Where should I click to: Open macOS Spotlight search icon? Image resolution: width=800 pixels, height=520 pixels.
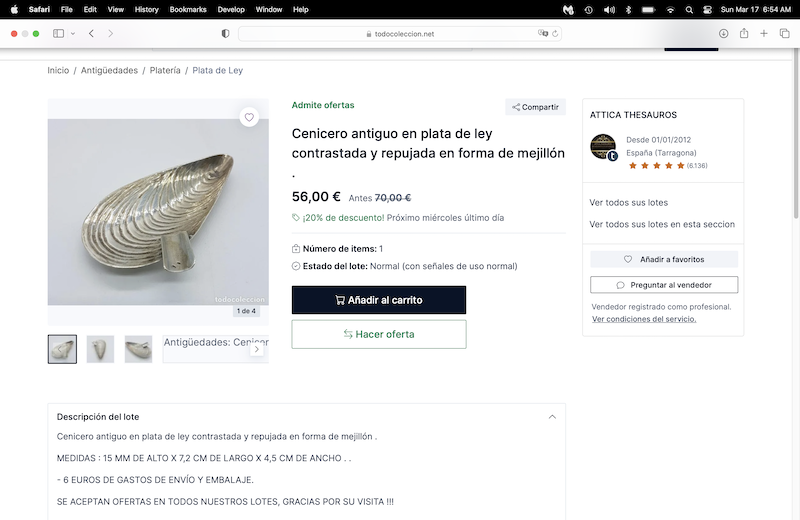pyautogui.click(x=689, y=9)
